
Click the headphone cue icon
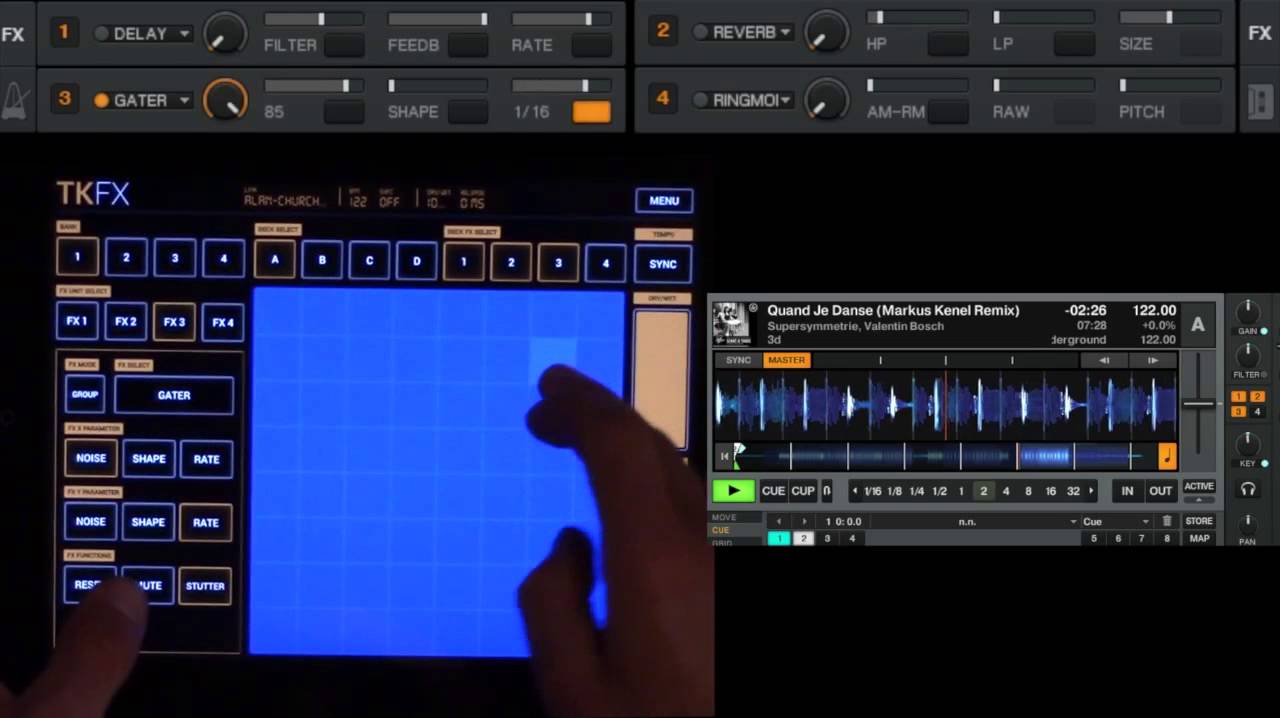tap(1247, 489)
